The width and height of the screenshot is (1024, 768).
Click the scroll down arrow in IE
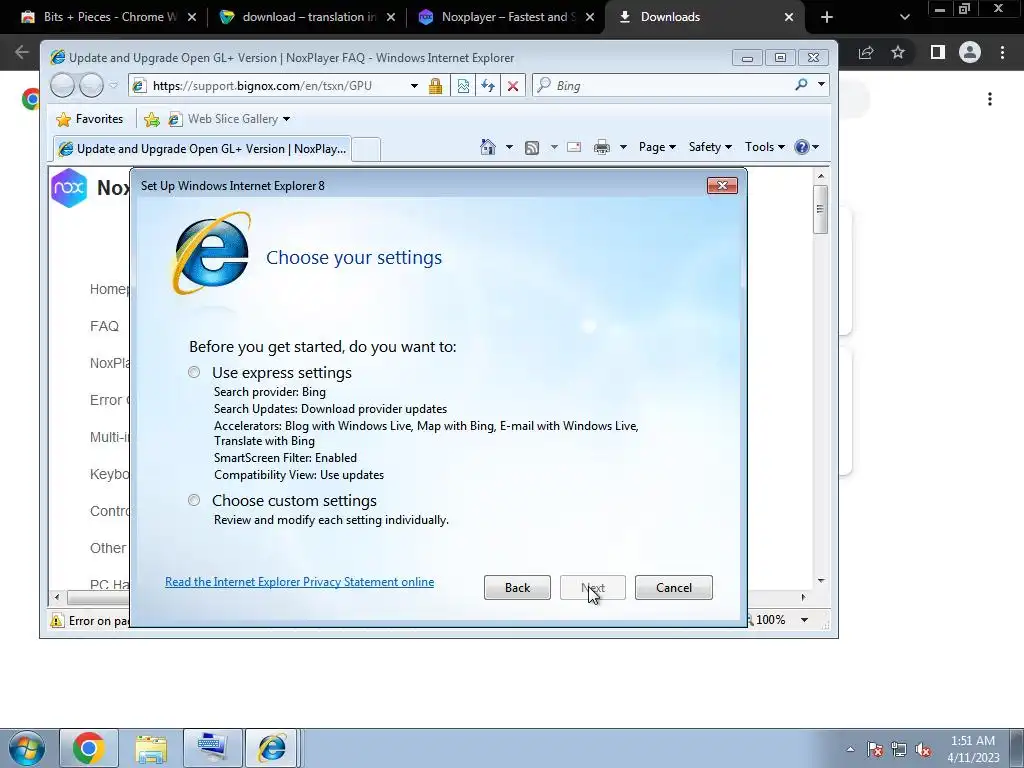click(x=821, y=581)
